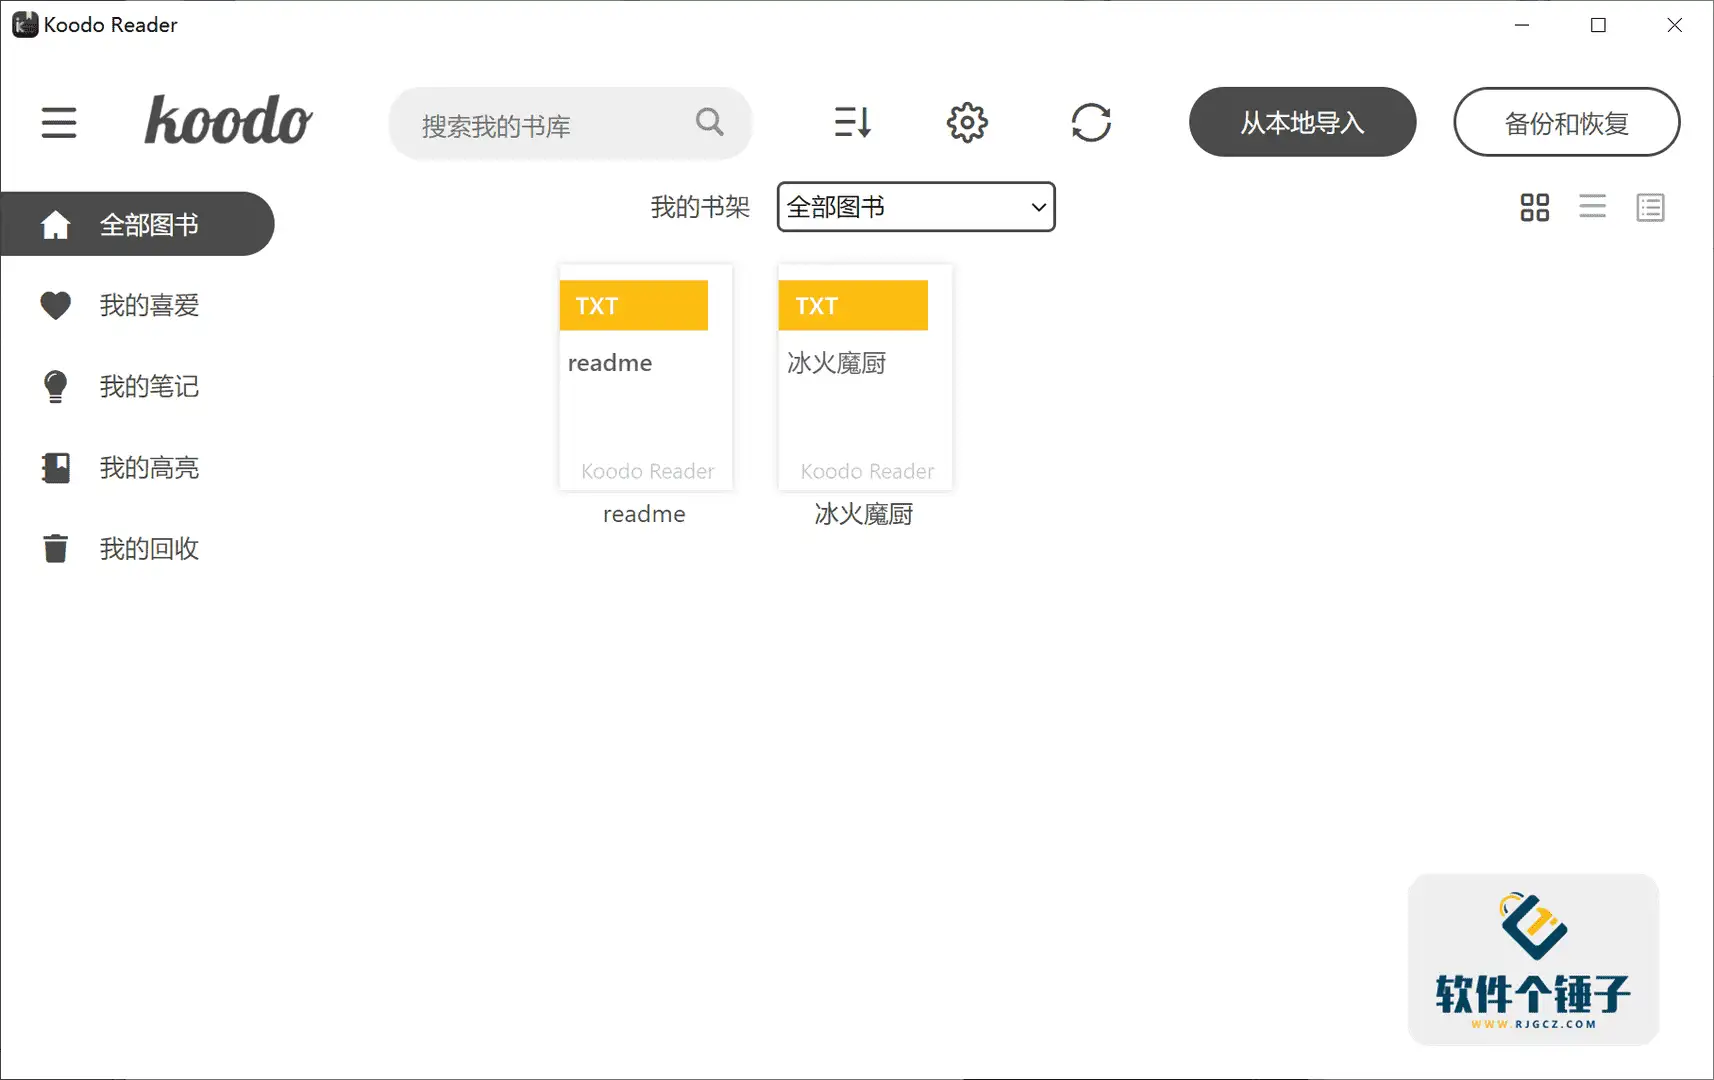Click the home icon beside 全部图书
Screen dimensions: 1714x1080
click(x=56, y=224)
